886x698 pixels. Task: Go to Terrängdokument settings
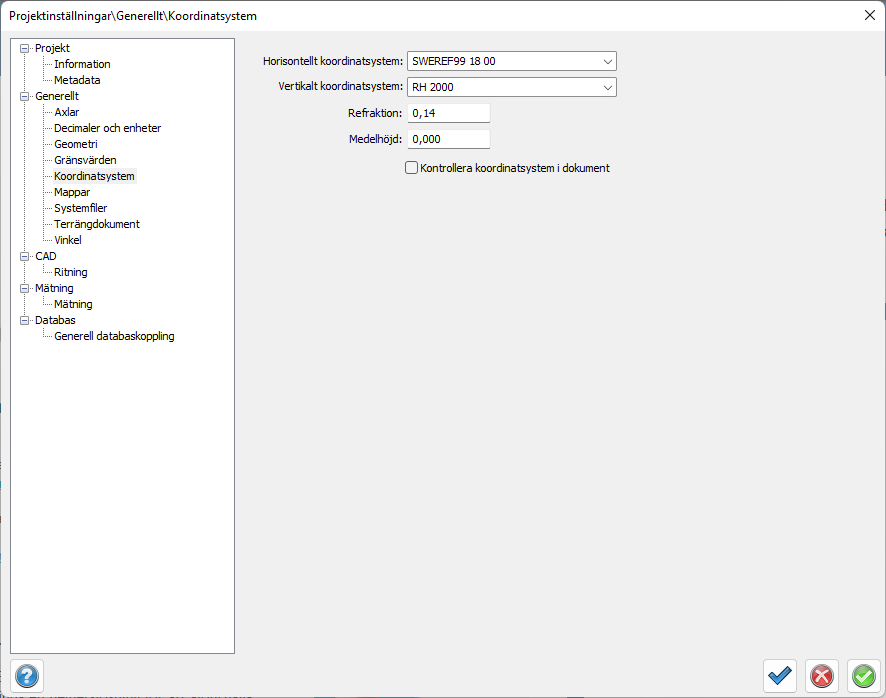point(96,224)
